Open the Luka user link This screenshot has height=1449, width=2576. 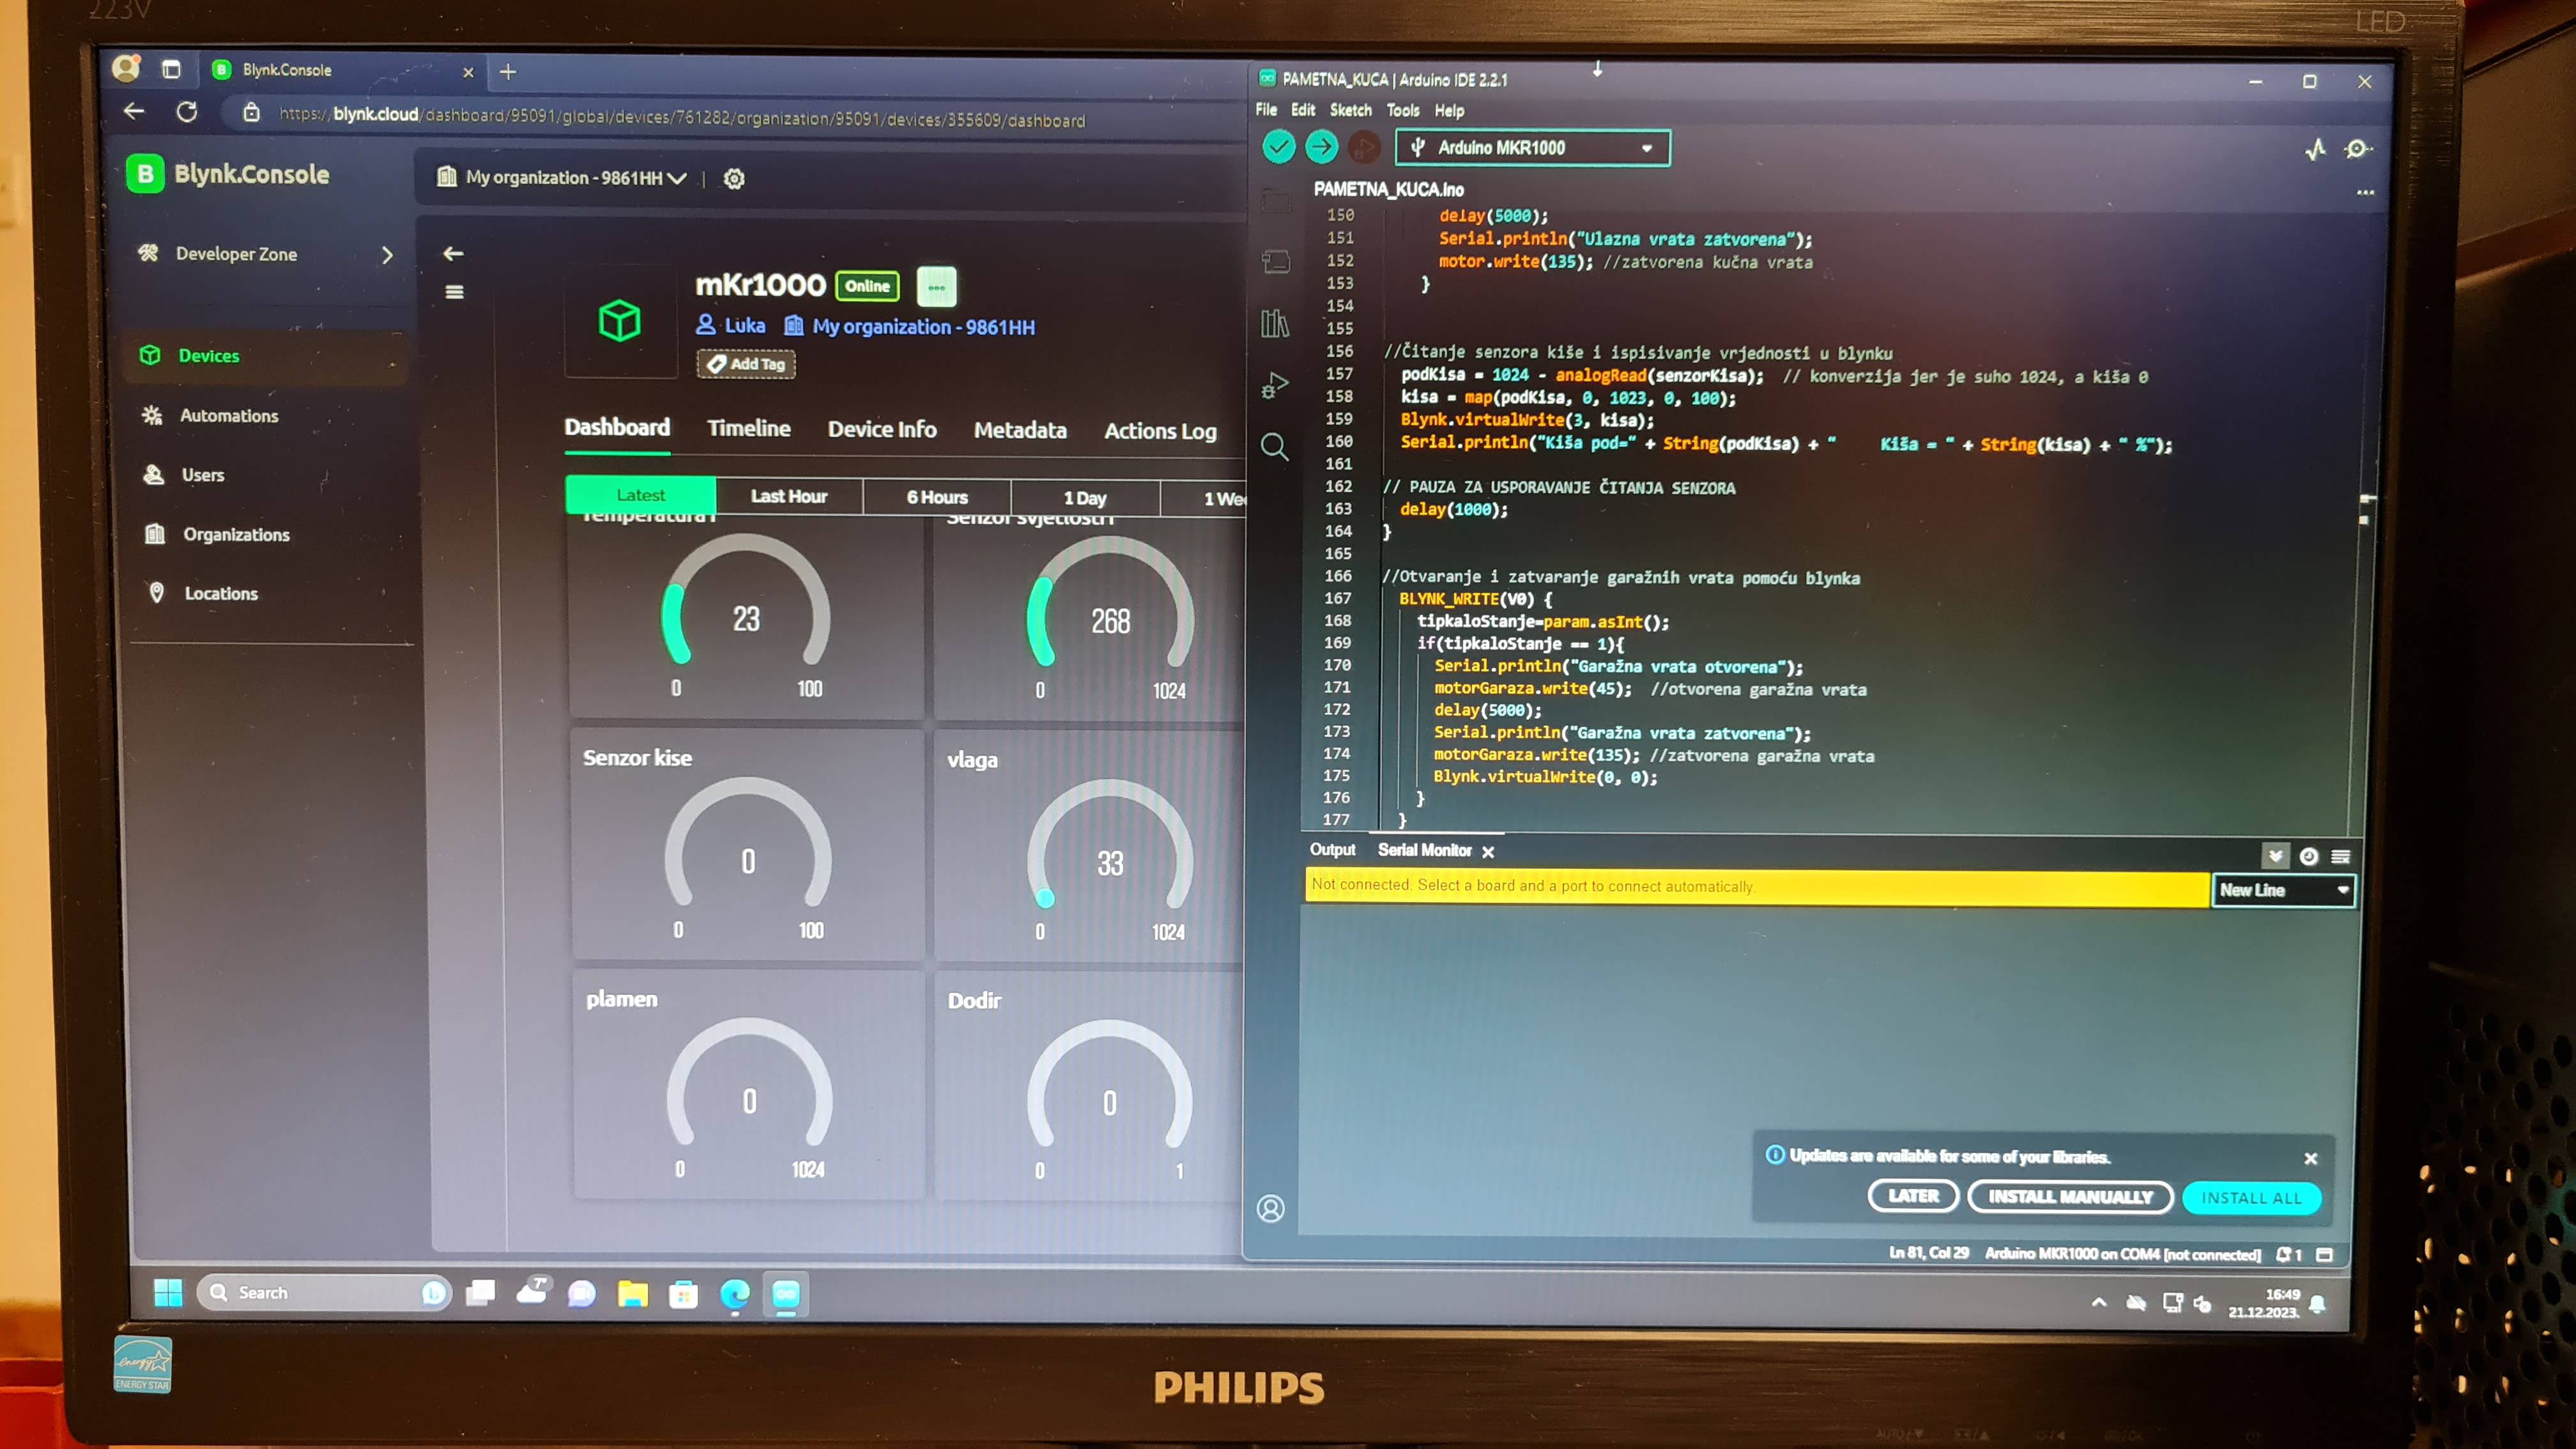pyautogui.click(x=731, y=325)
